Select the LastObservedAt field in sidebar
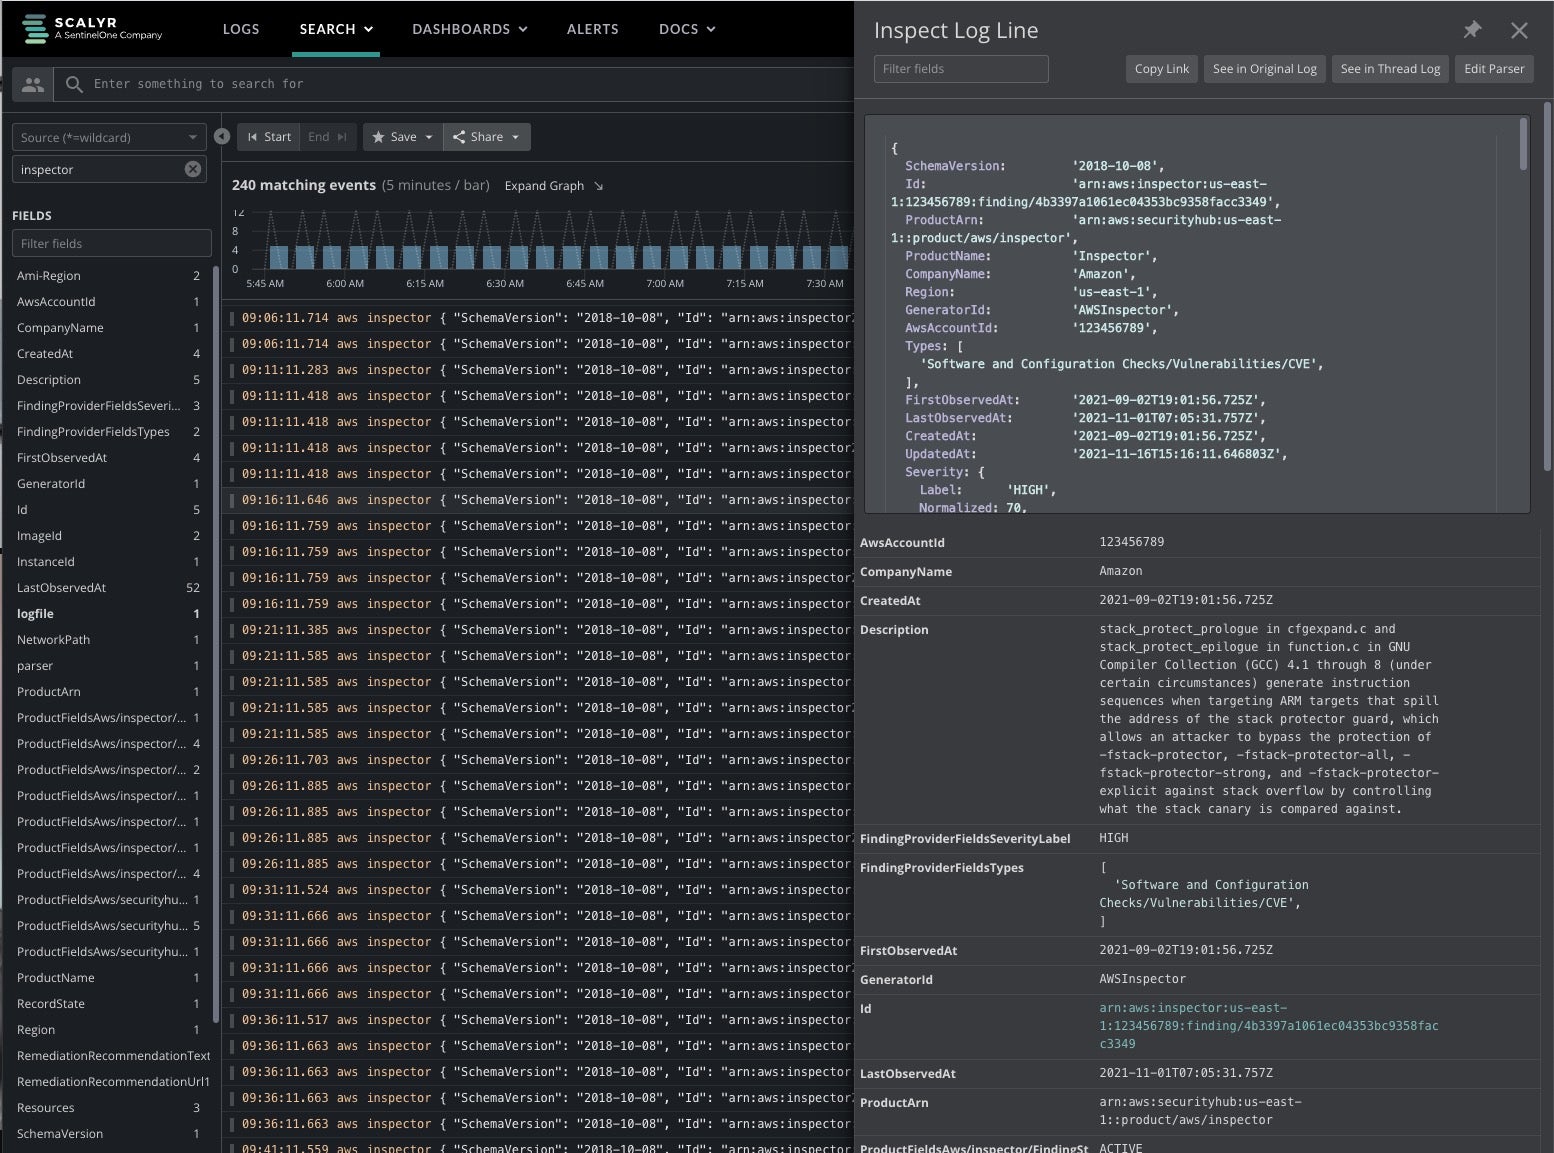 point(61,588)
